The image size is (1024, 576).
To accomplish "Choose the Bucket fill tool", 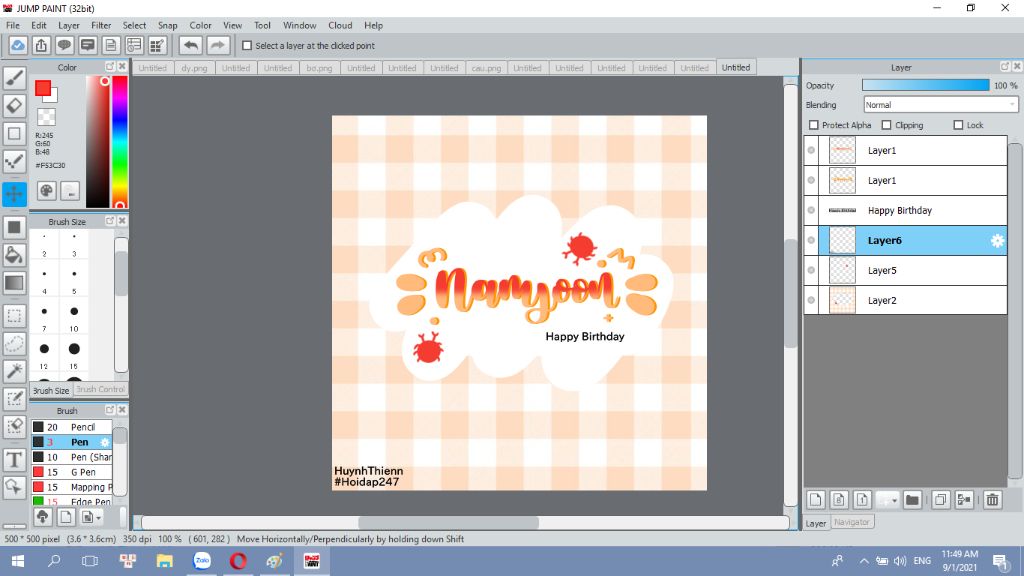I will [x=14, y=255].
